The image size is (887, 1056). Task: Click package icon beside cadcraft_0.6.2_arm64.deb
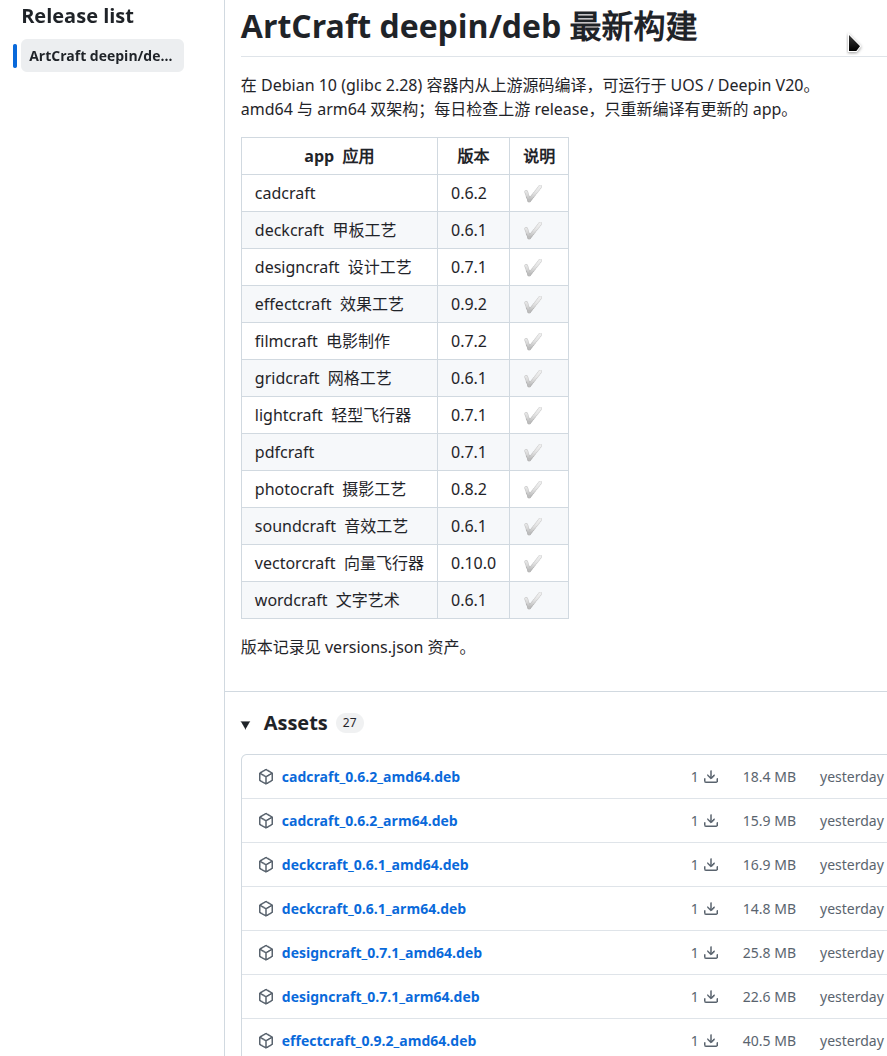[x=266, y=820]
